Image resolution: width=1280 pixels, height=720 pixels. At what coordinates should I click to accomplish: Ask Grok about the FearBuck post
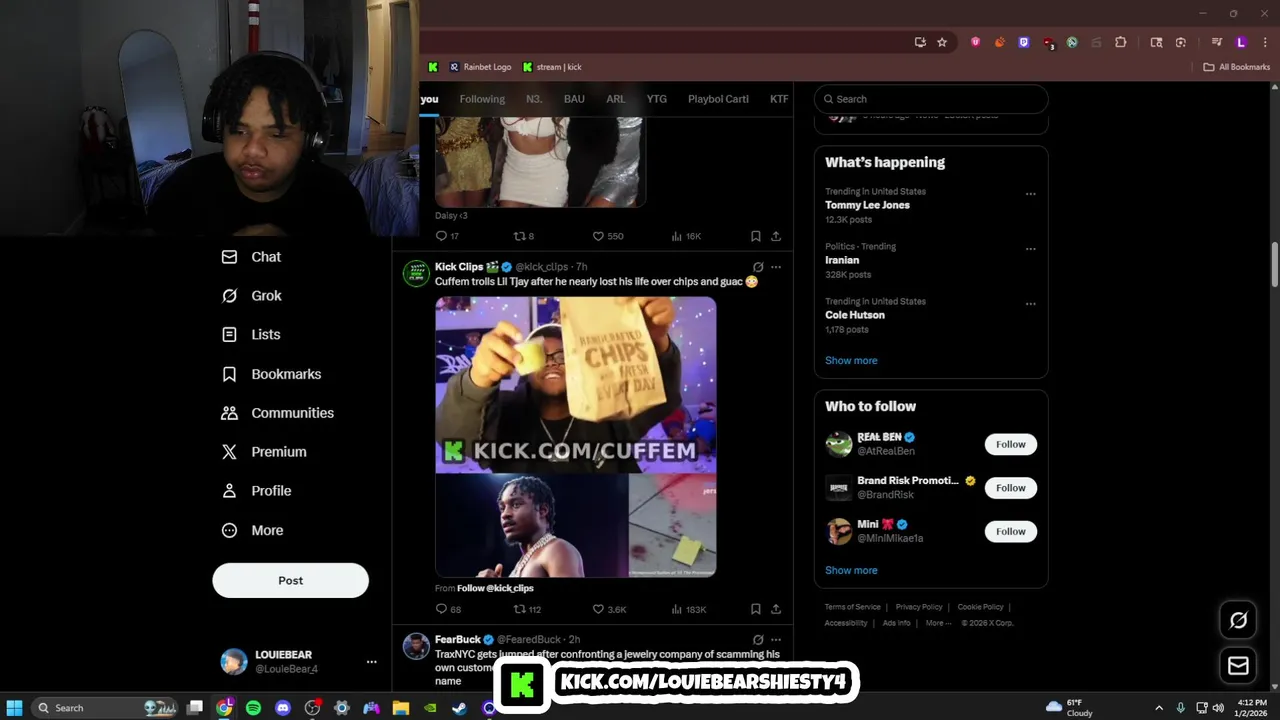tap(758, 640)
